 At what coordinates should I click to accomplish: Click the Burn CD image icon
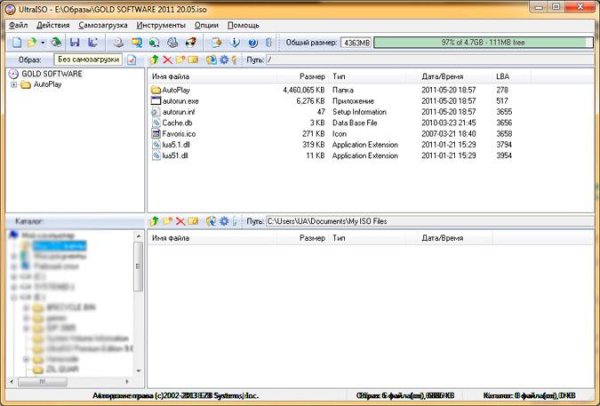click(191, 42)
